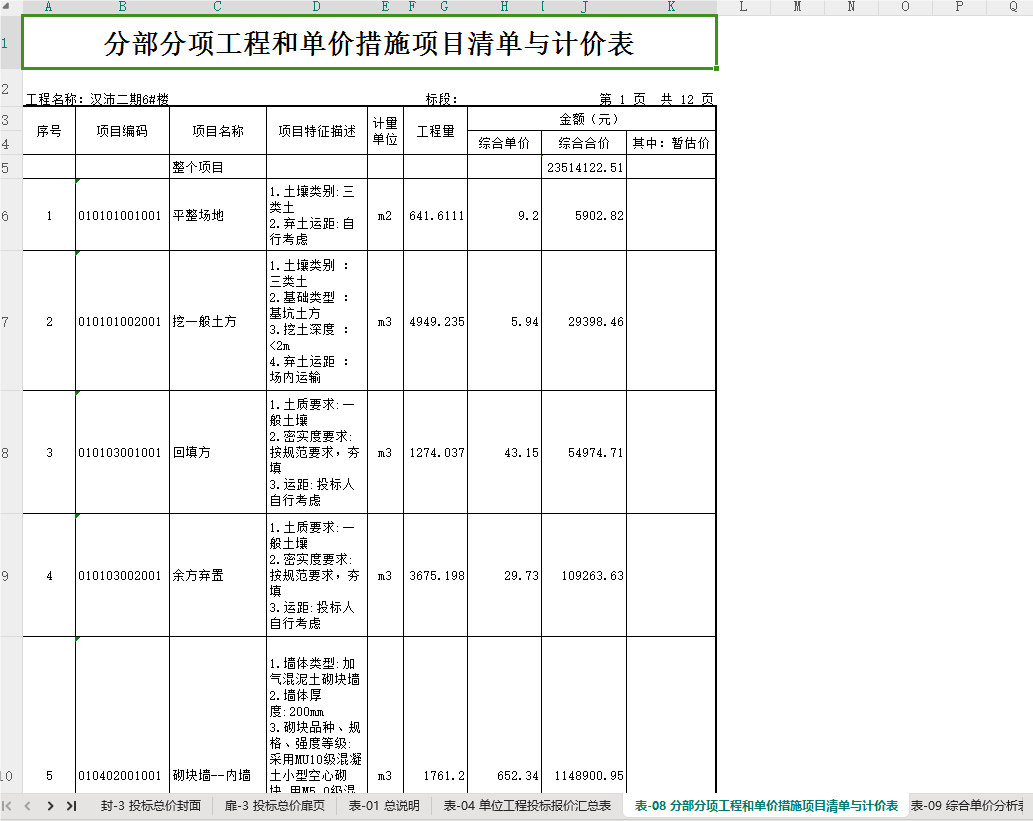Click the 其中：暂估价 header cell
This screenshot has height=821, width=1033.
[x=671, y=143]
